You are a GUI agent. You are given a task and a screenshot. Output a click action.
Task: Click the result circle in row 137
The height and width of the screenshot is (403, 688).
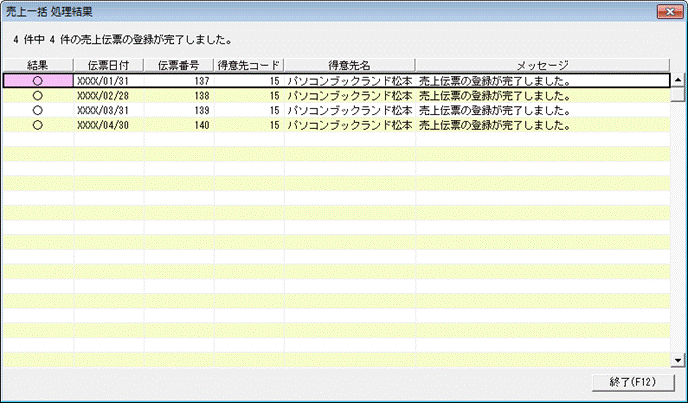(x=38, y=81)
